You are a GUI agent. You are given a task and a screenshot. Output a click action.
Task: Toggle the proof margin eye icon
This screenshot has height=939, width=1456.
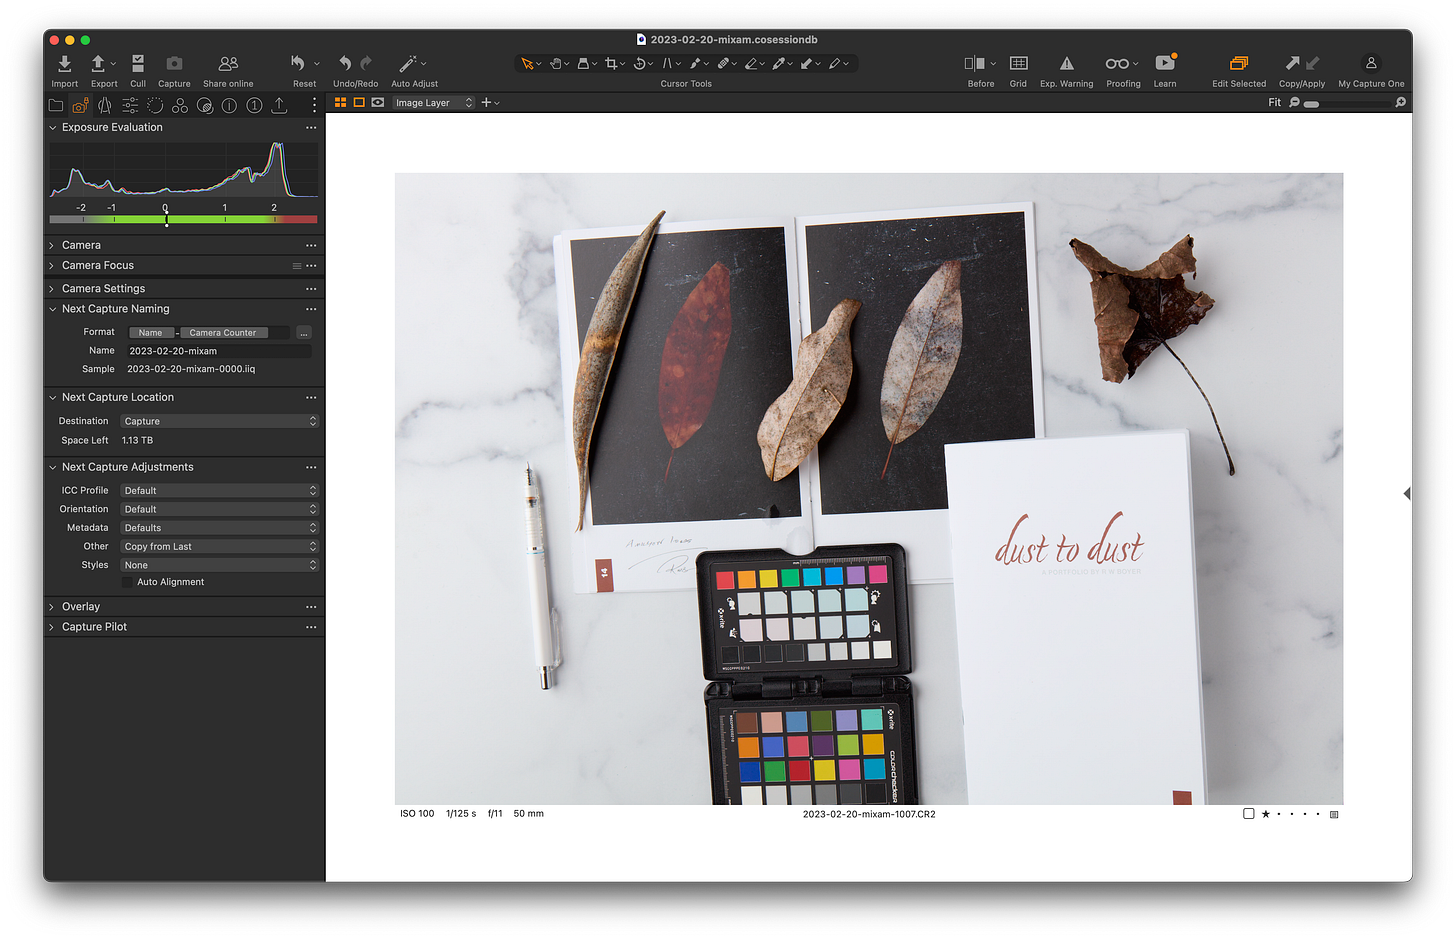(378, 103)
